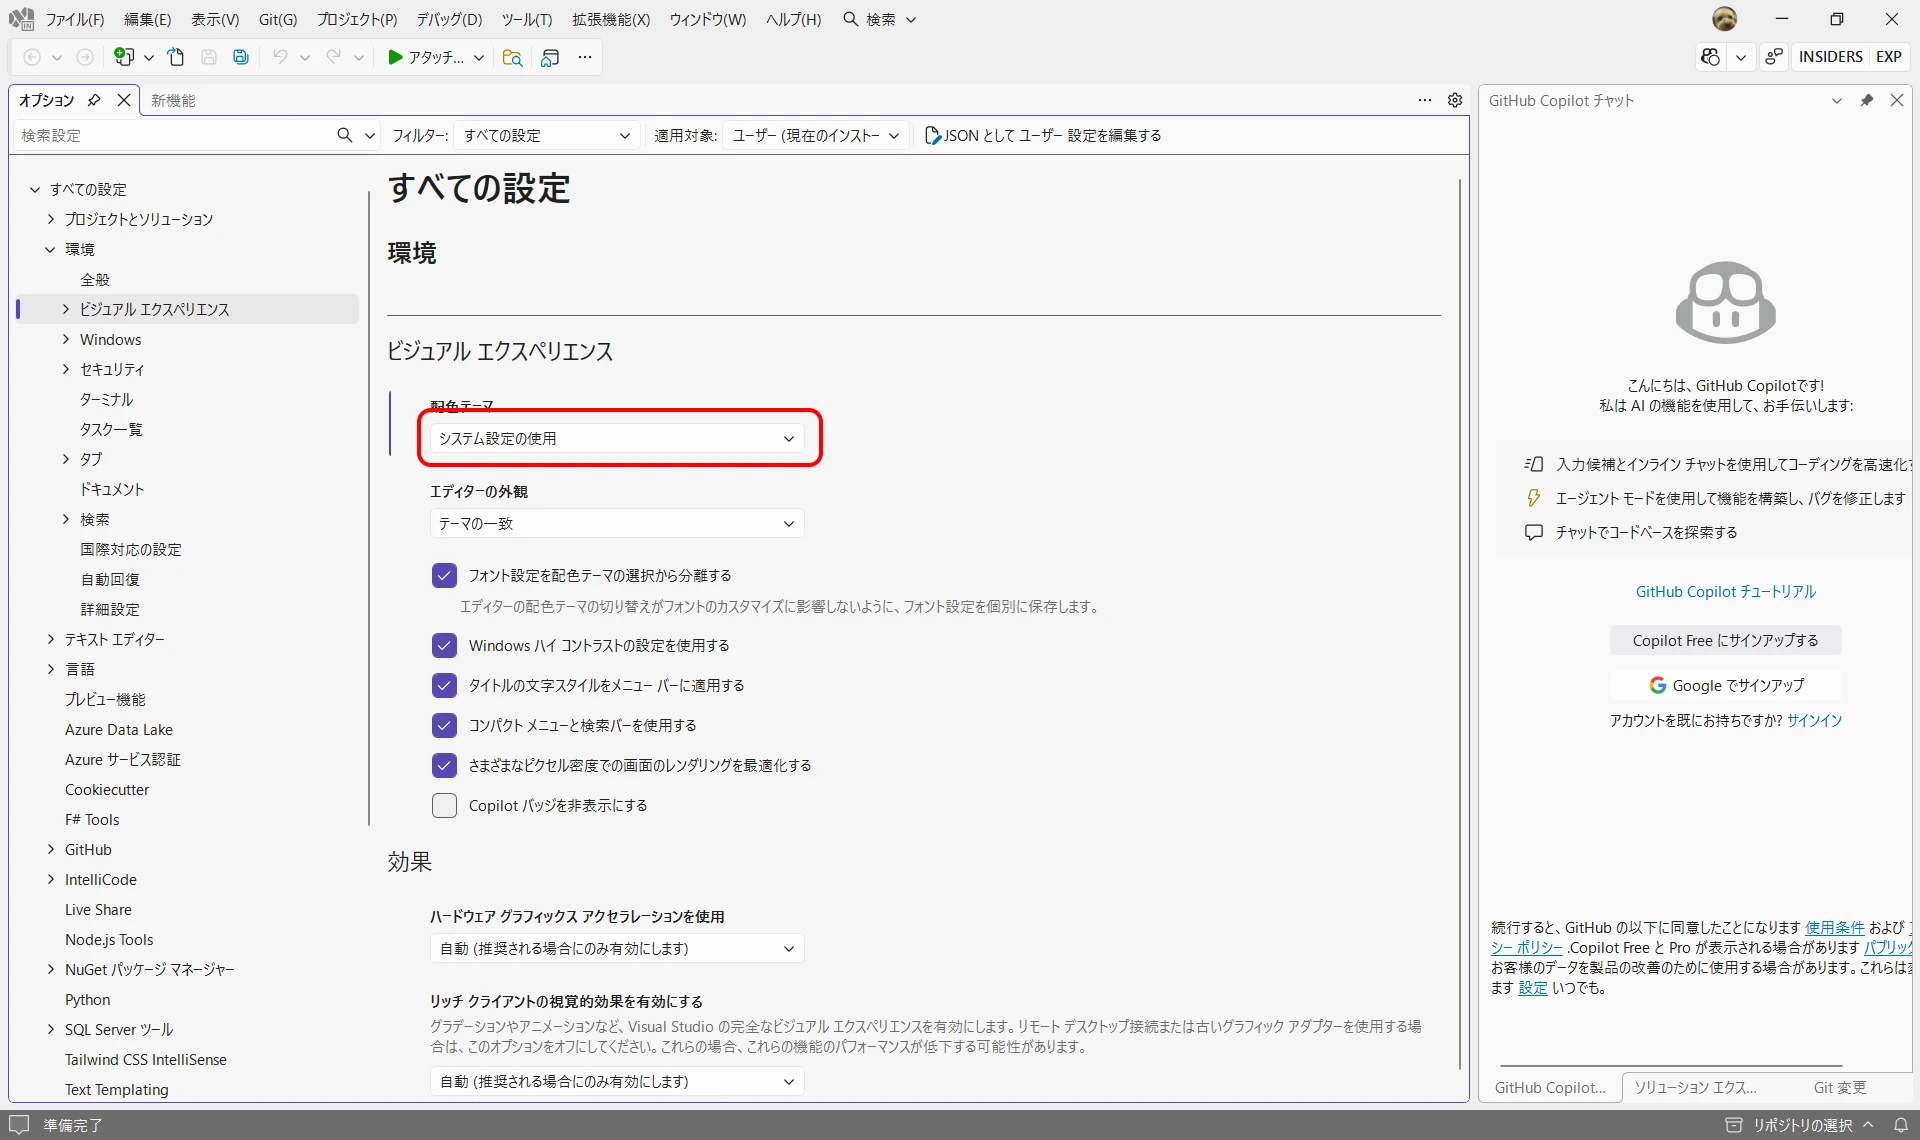Click the open file icon

(176, 57)
